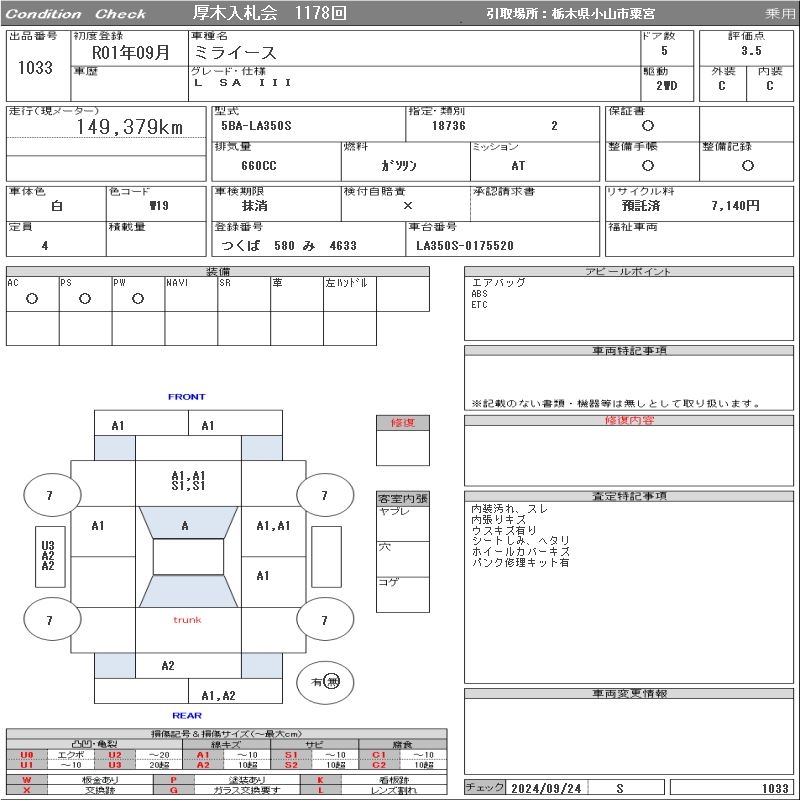Select lot number 1033 under 出品番号
This screenshot has width=800, height=800.
click(x=35, y=67)
